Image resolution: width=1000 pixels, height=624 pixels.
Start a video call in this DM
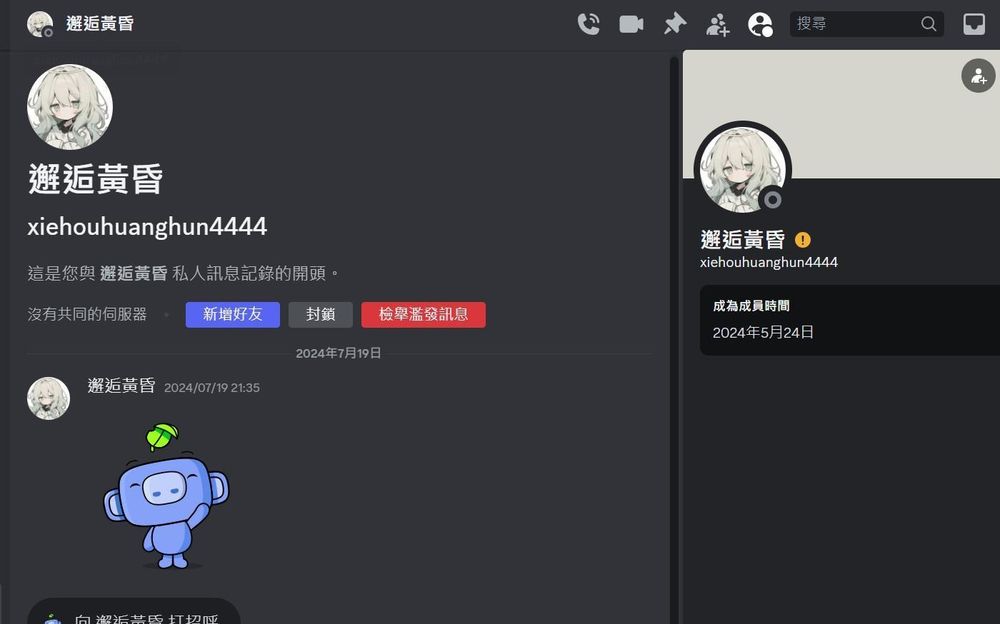pos(631,23)
